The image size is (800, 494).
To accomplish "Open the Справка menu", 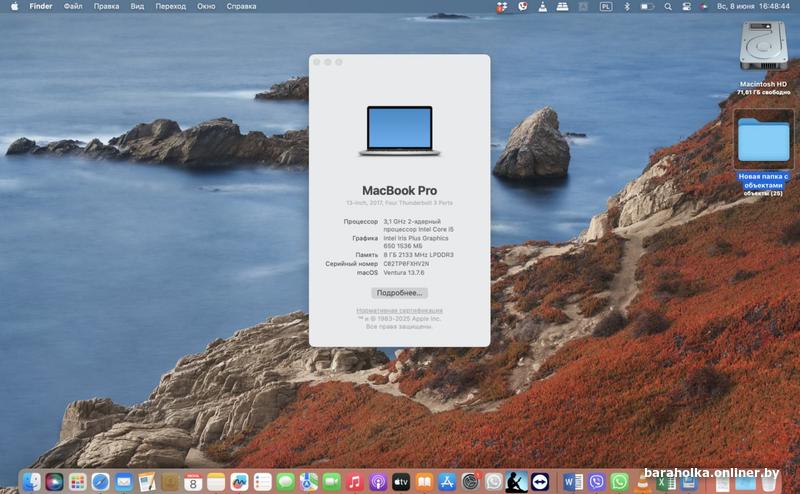I will click(x=241, y=6).
